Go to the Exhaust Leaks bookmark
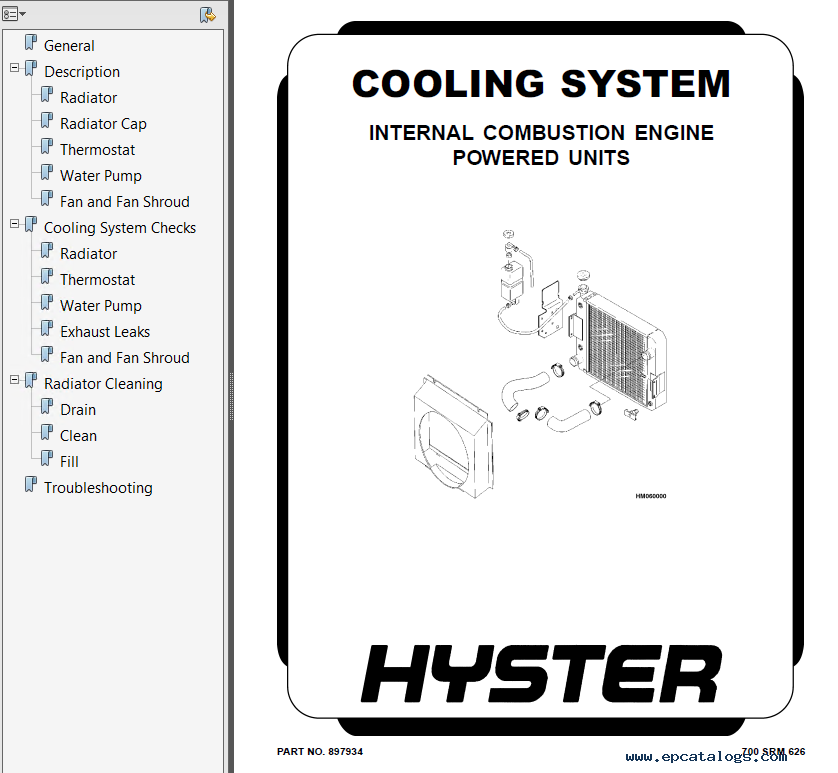The image size is (838, 773). tap(105, 332)
